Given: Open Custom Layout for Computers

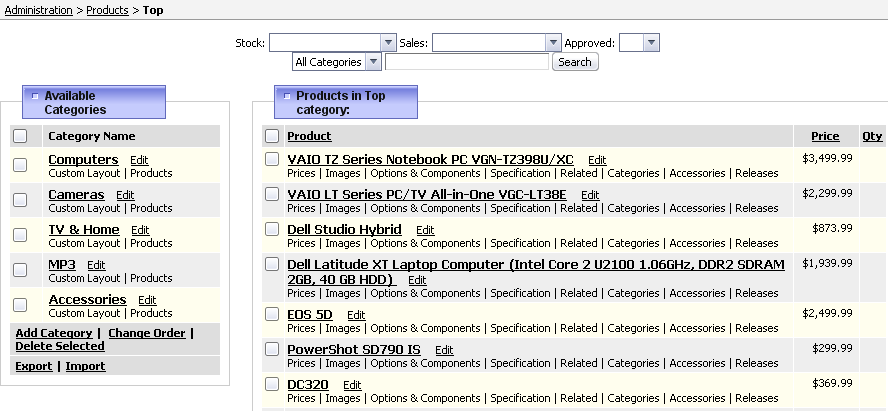Looking at the screenshot, I should (x=84, y=173).
